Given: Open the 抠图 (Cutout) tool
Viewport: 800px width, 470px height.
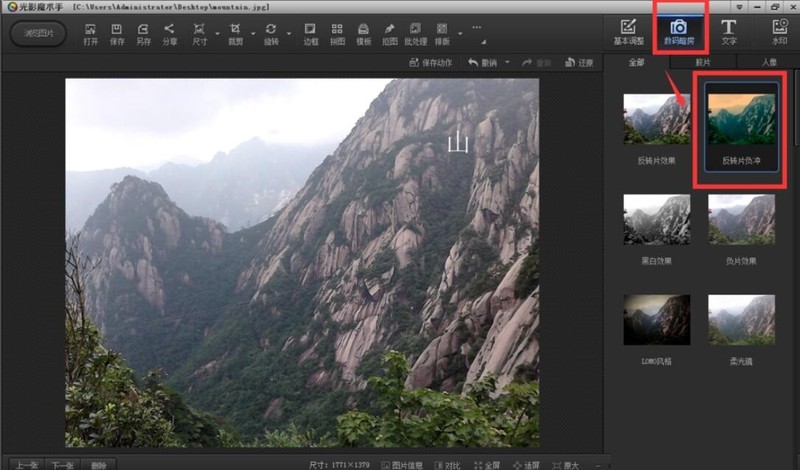Looking at the screenshot, I should click(389, 33).
